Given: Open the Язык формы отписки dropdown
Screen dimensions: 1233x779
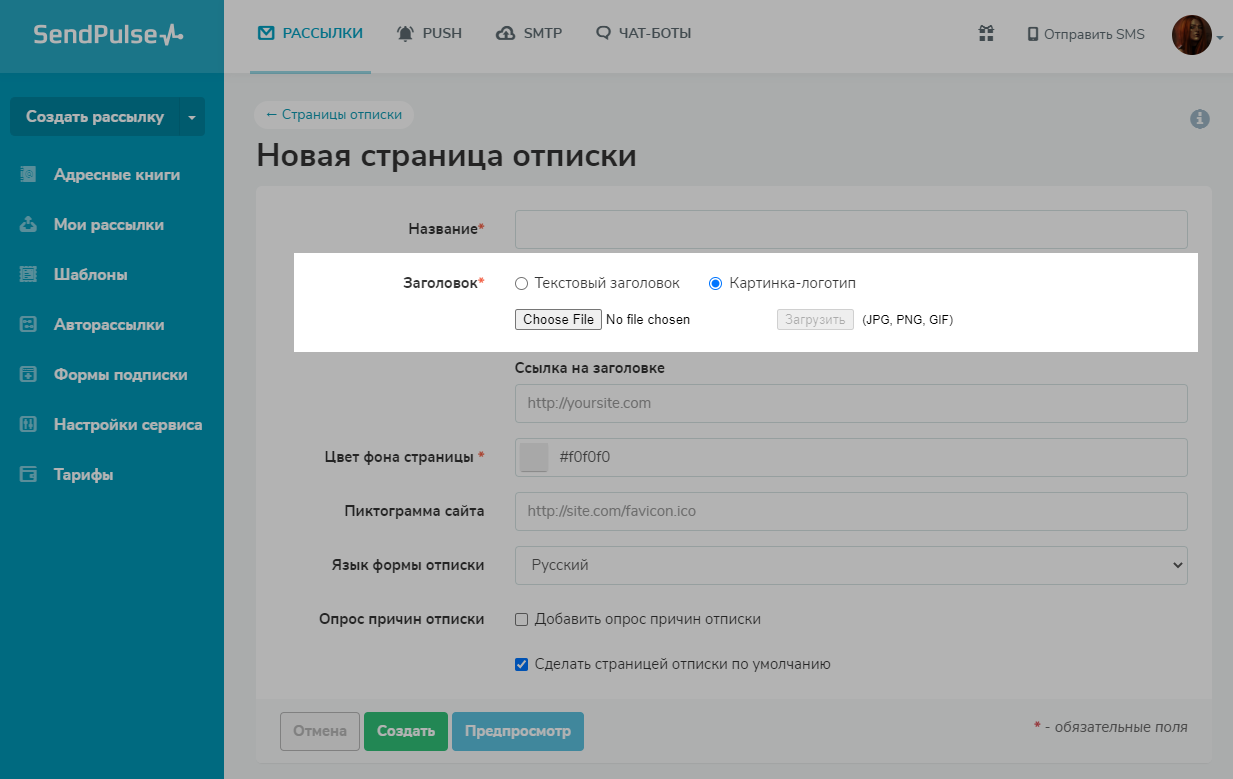Looking at the screenshot, I should (851, 565).
